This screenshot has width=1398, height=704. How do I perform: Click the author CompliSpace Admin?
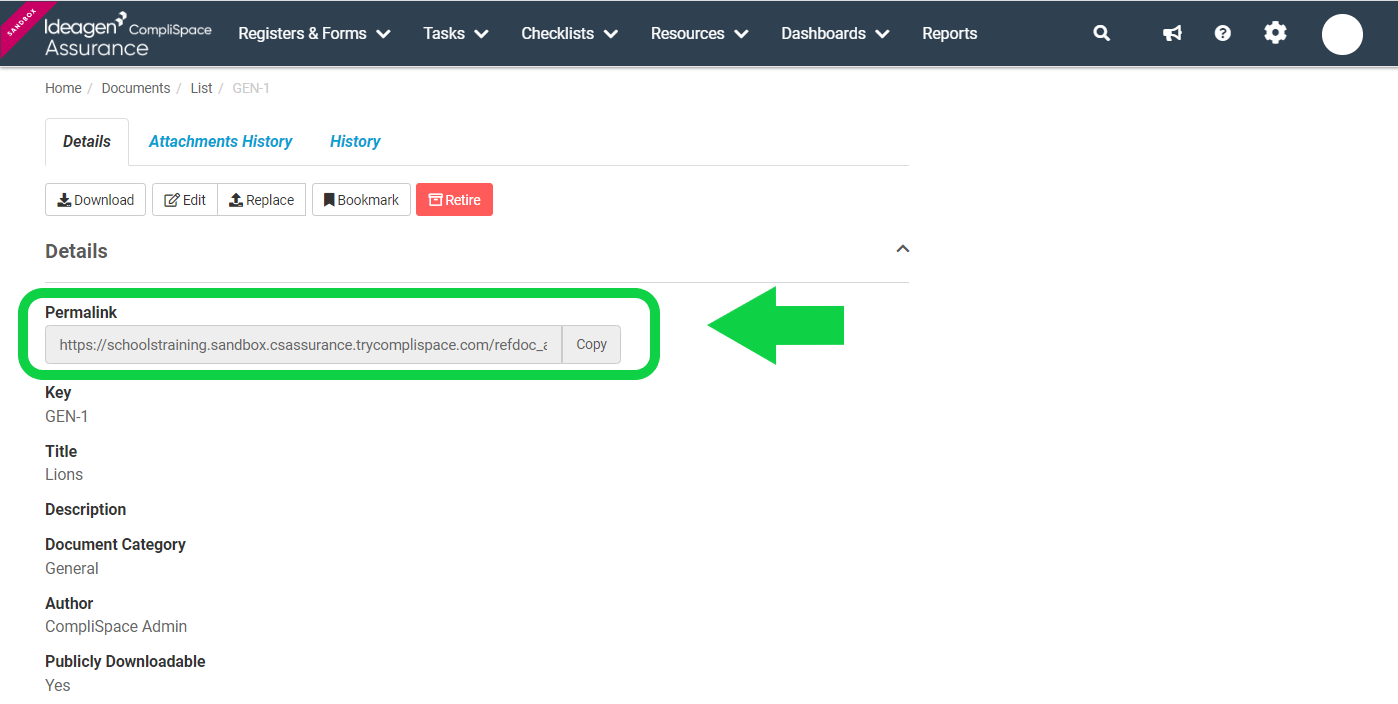116,626
